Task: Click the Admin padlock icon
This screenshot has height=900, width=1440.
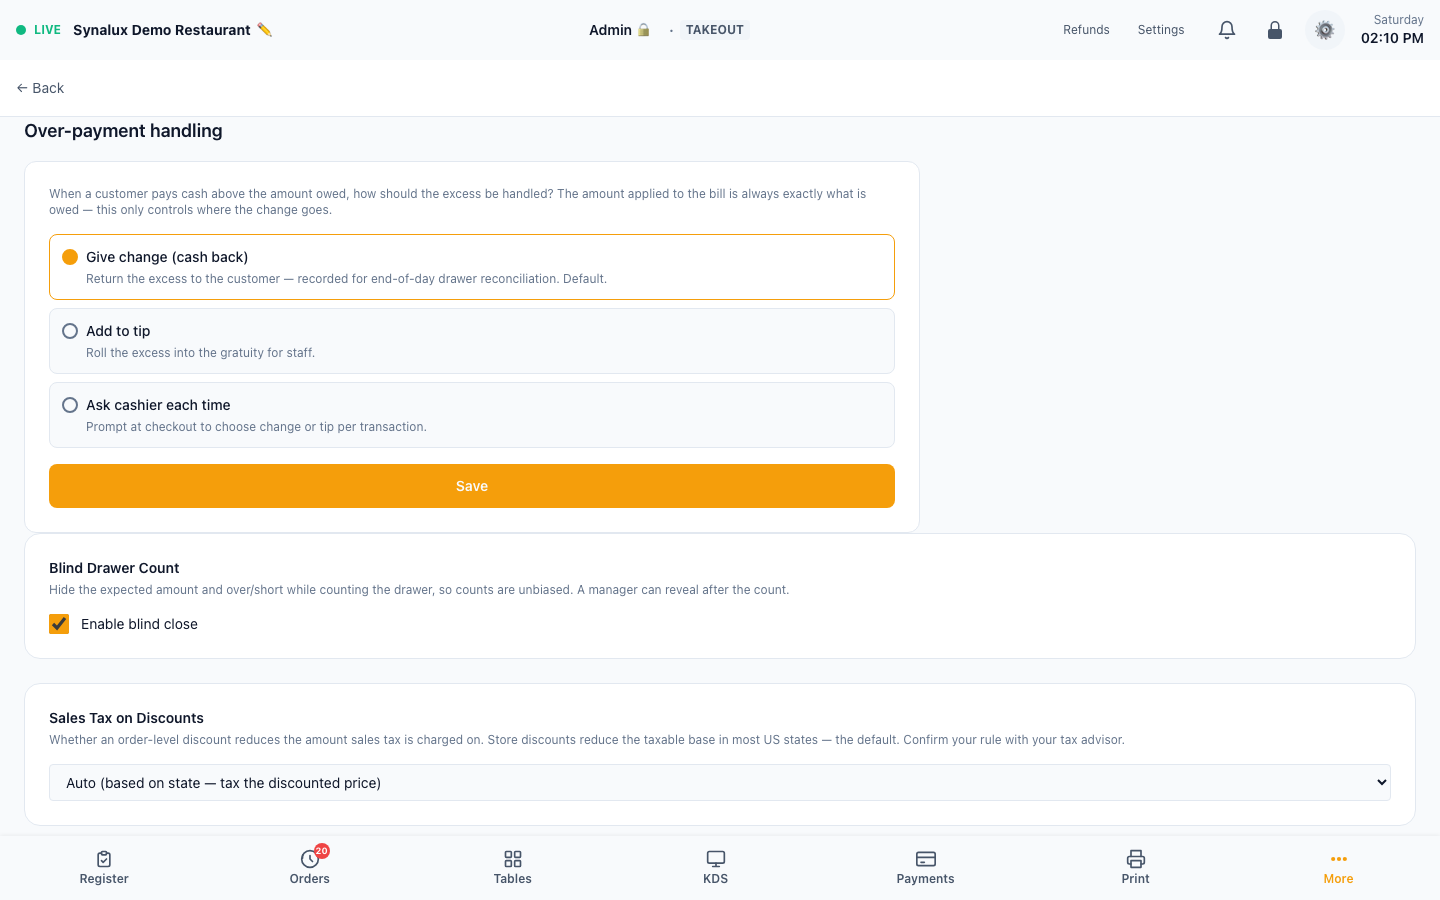Action: point(644,30)
